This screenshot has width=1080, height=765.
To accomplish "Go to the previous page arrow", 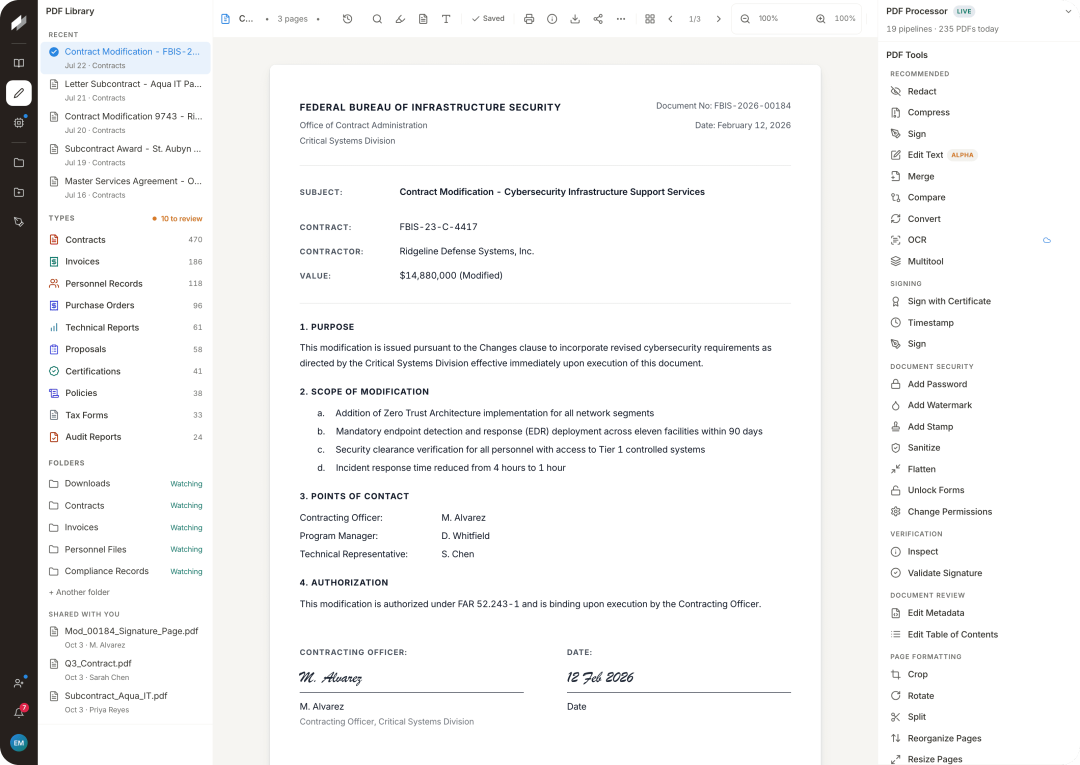I will pos(671,19).
